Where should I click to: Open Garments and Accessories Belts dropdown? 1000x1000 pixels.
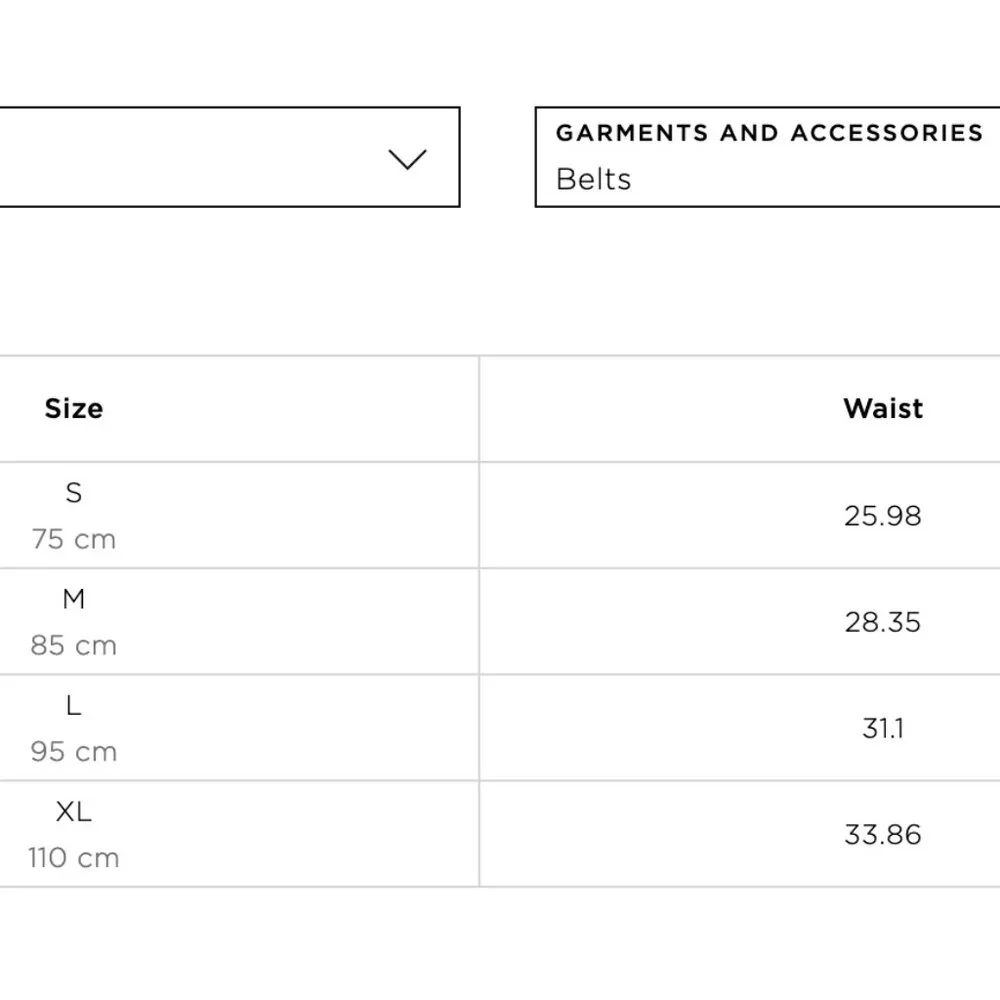point(767,157)
